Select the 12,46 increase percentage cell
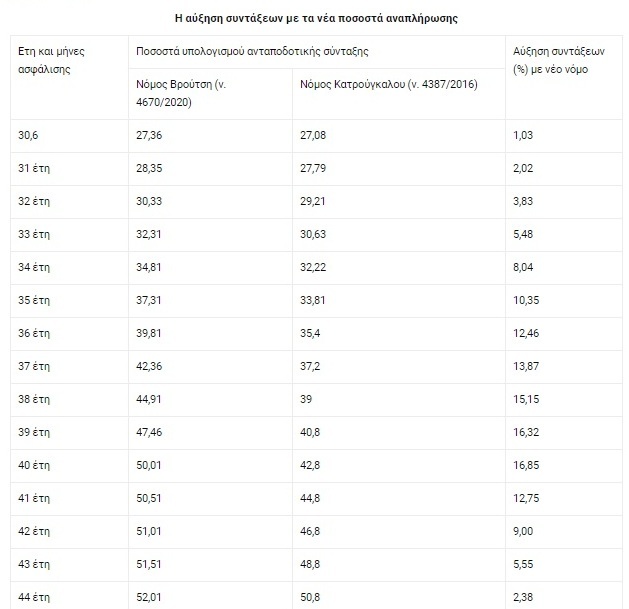 [527, 333]
